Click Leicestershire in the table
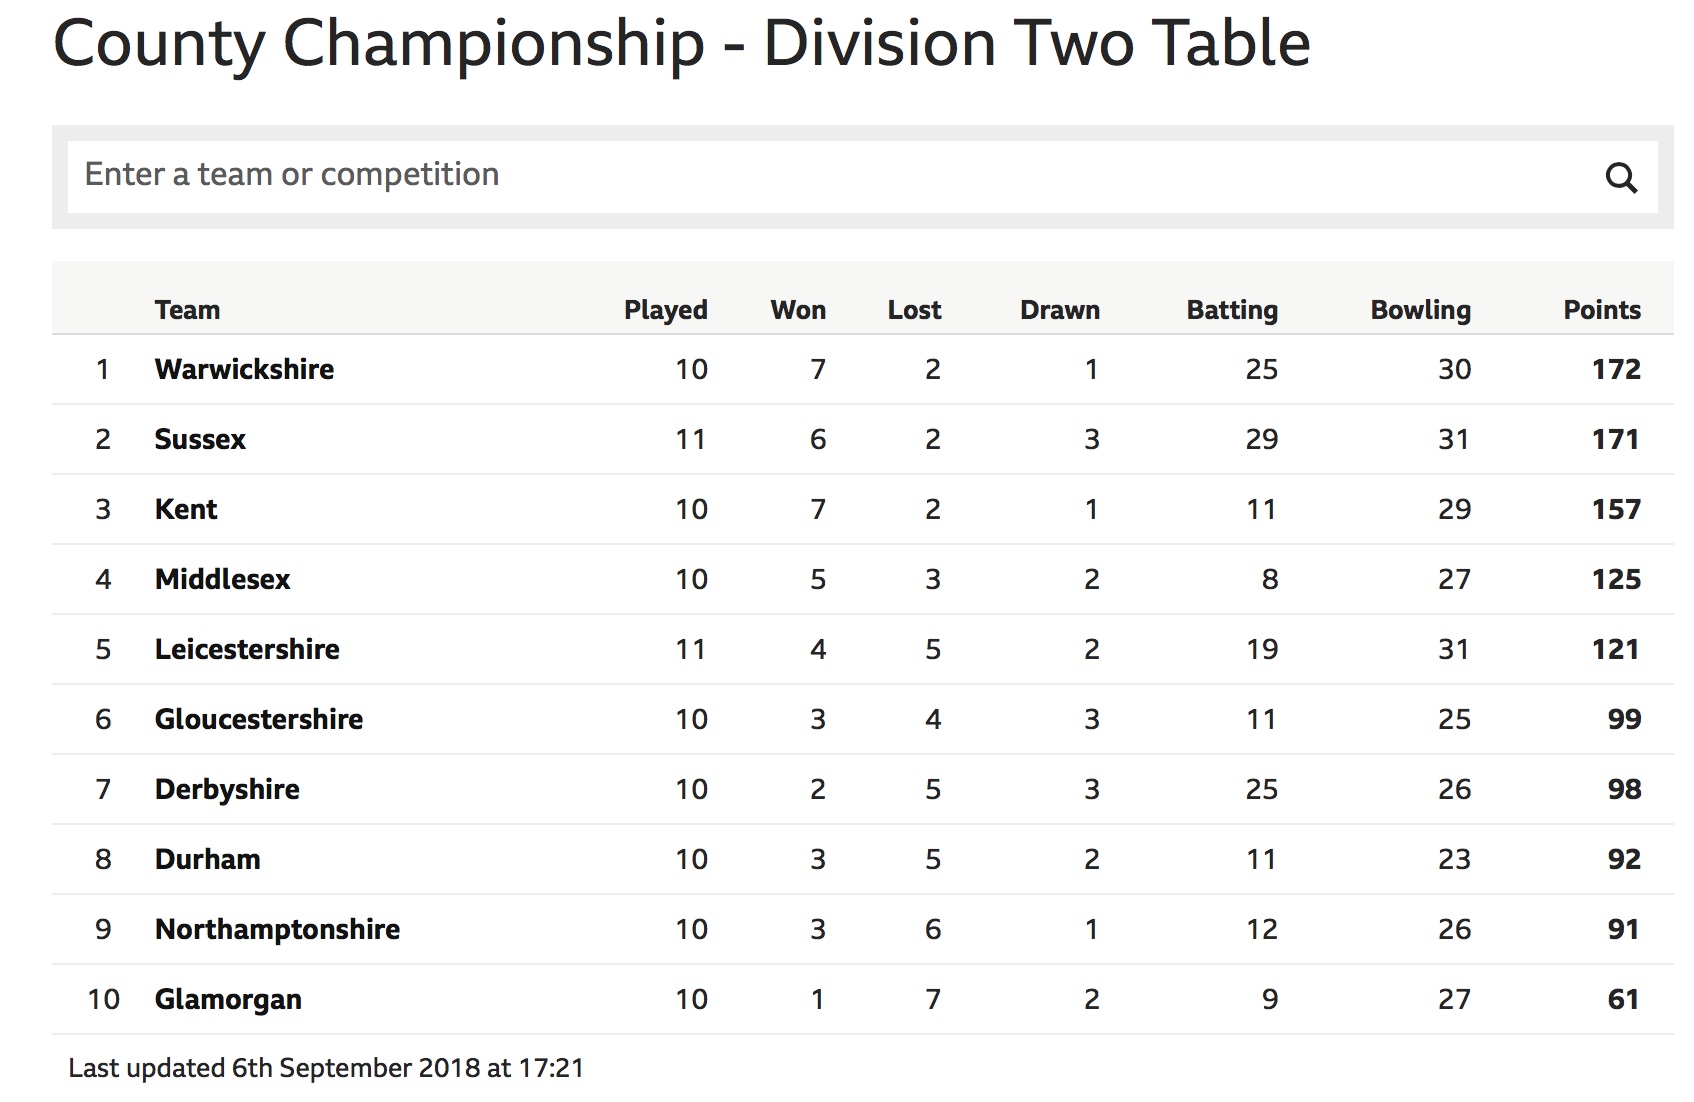The height and width of the screenshot is (1102, 1694). (247, 649)
